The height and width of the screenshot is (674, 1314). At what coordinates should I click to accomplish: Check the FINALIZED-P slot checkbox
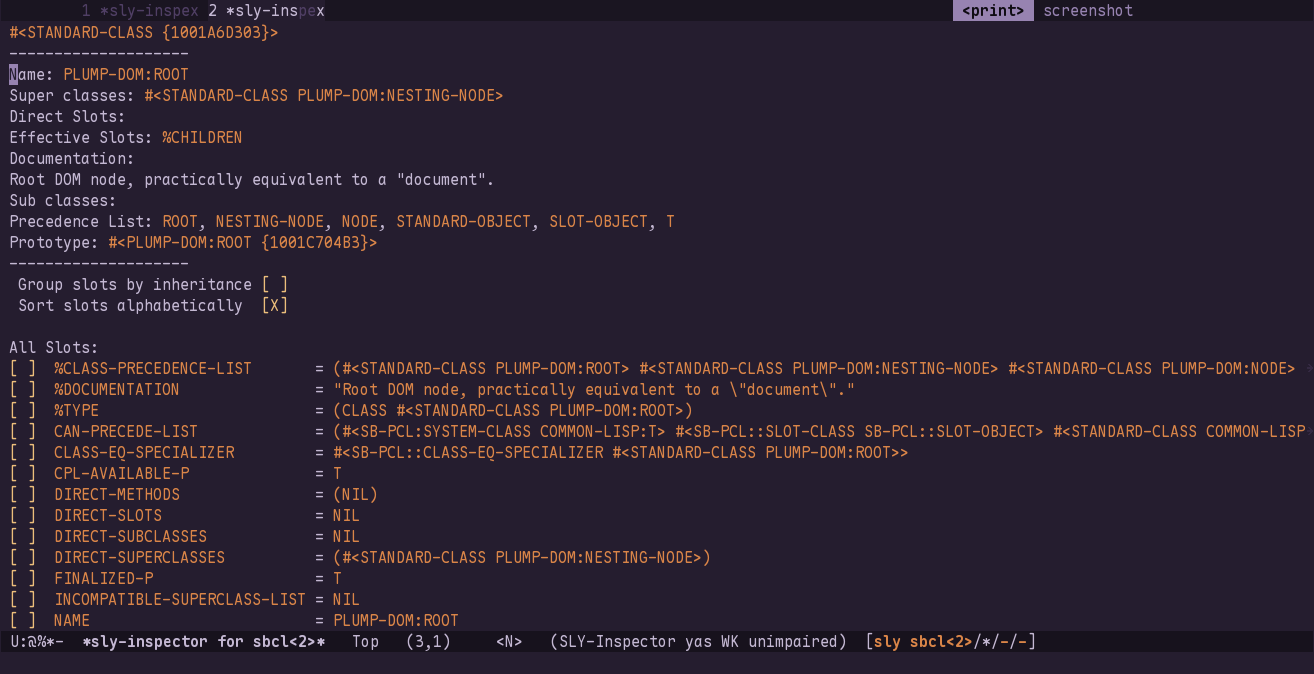point(23,579)
